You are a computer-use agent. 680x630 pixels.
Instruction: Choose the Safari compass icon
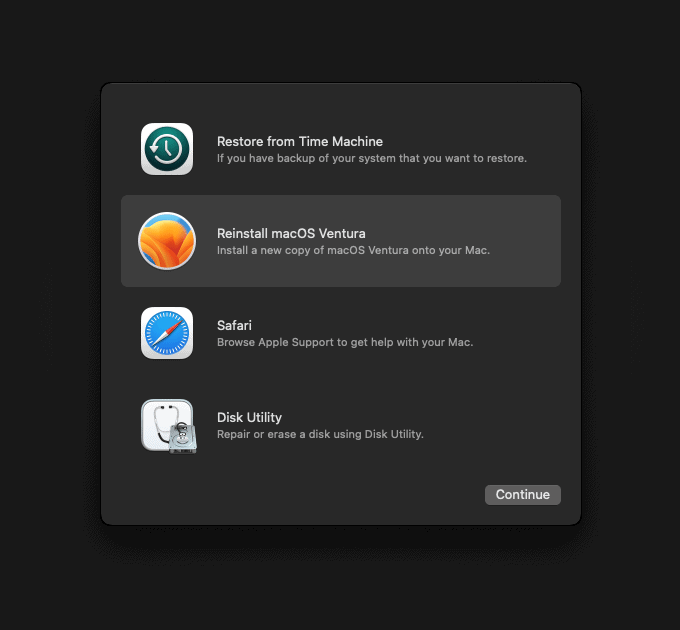coord(167,333)
